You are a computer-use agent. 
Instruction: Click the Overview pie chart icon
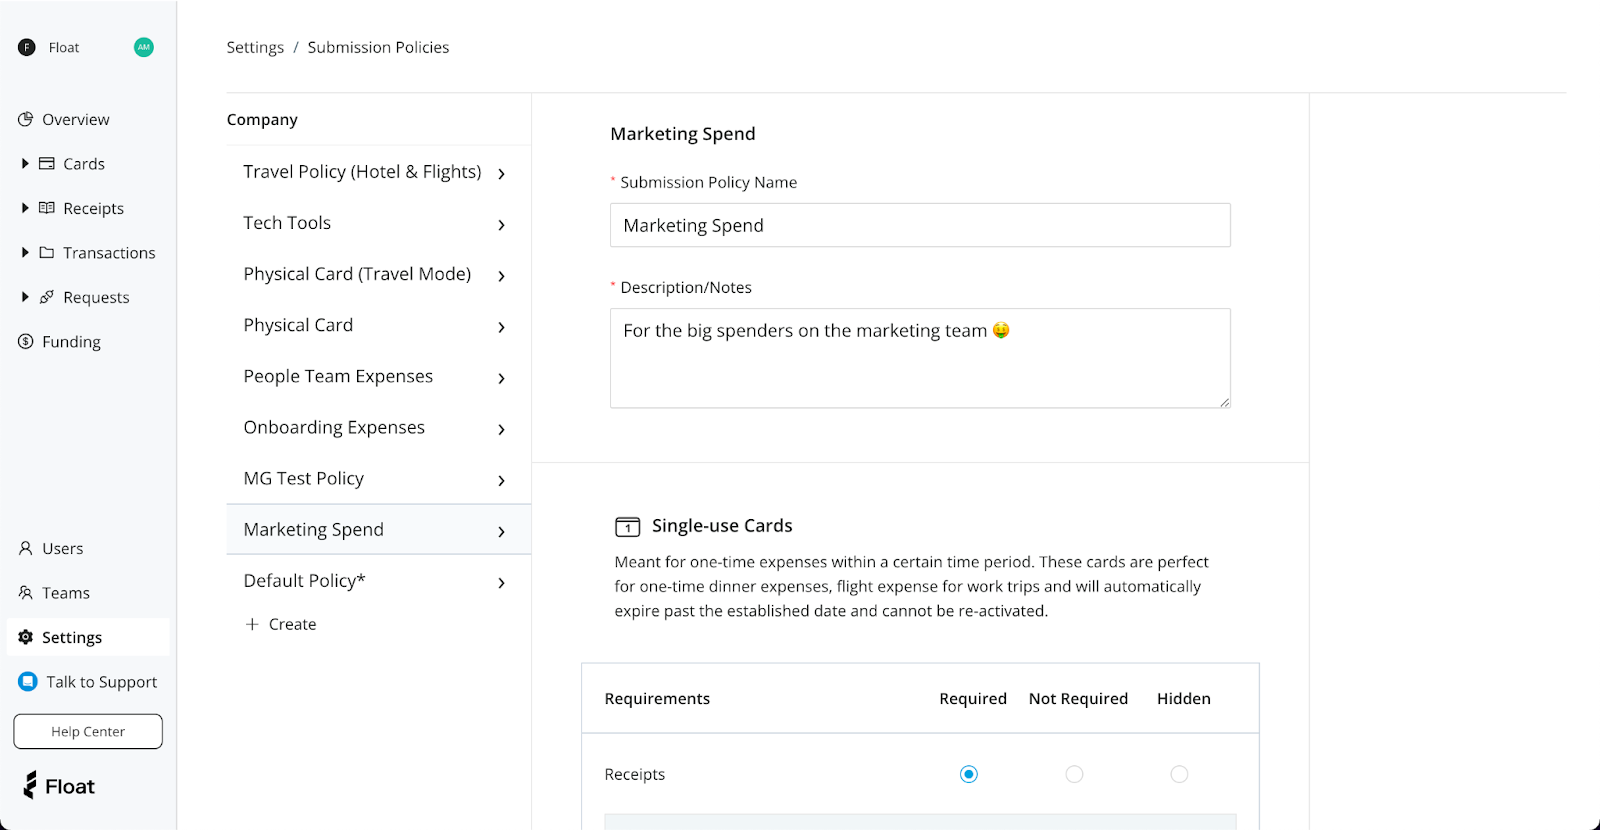tap(26, 119)
